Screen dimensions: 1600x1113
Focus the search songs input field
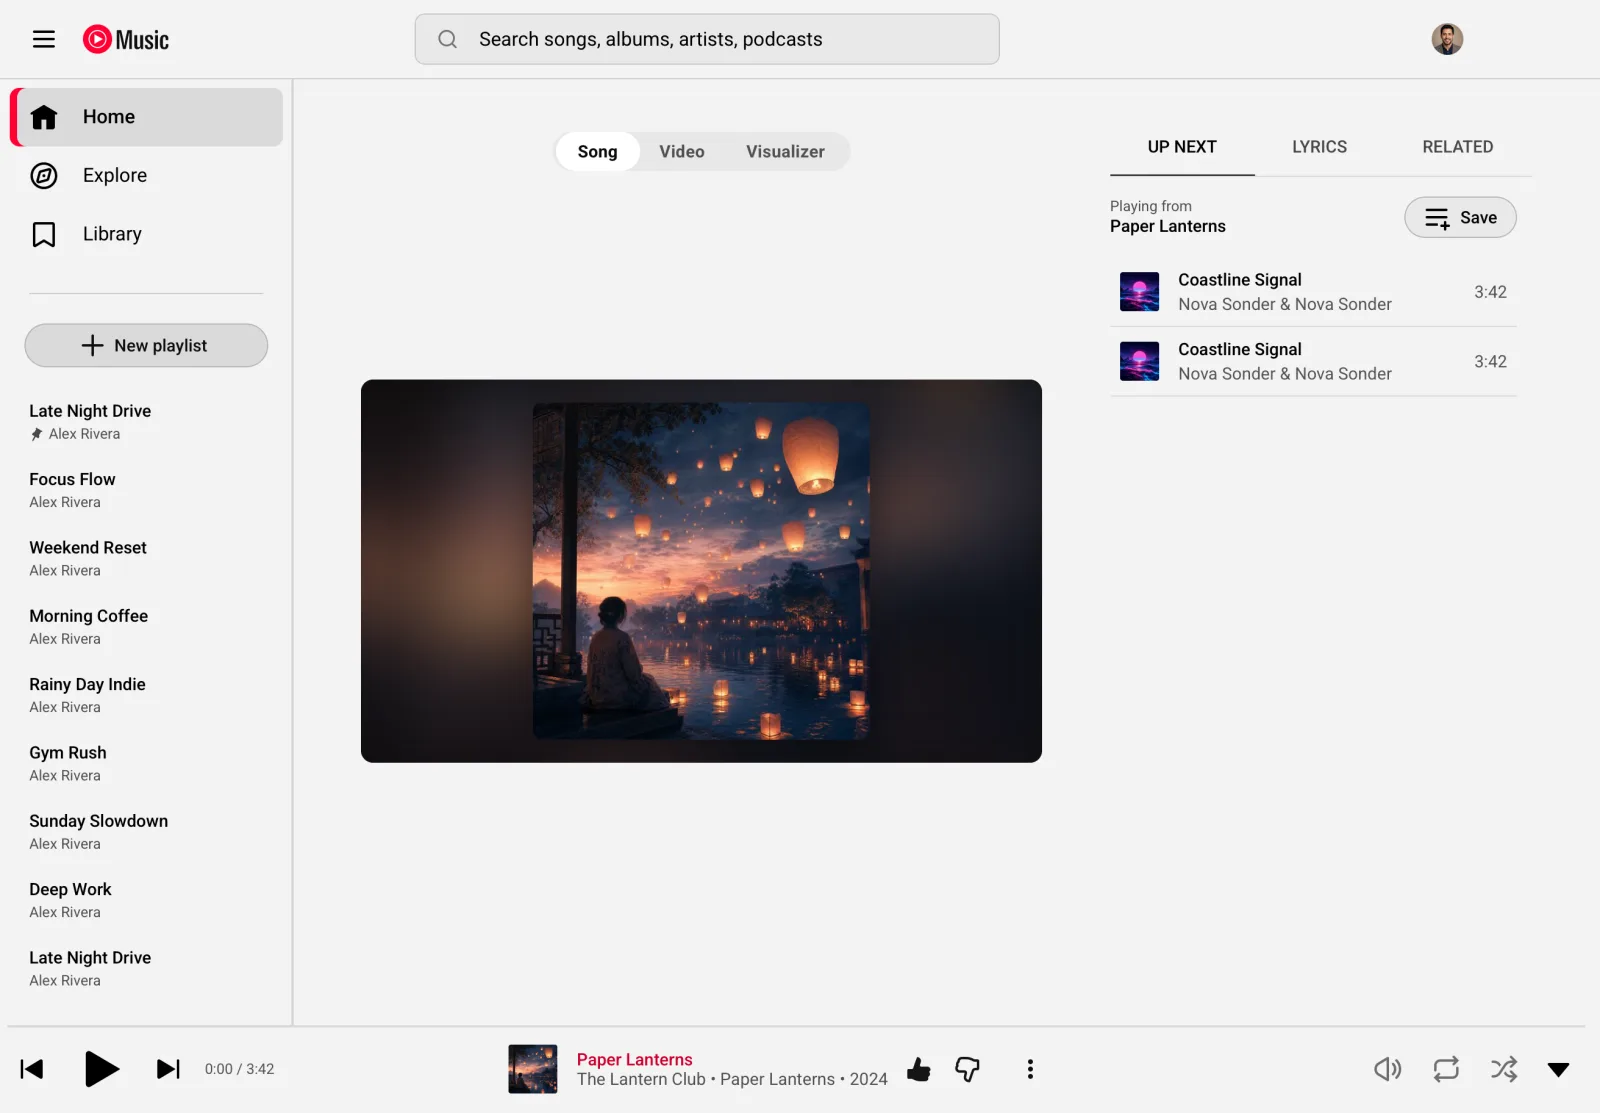click(x=707, y=39)
